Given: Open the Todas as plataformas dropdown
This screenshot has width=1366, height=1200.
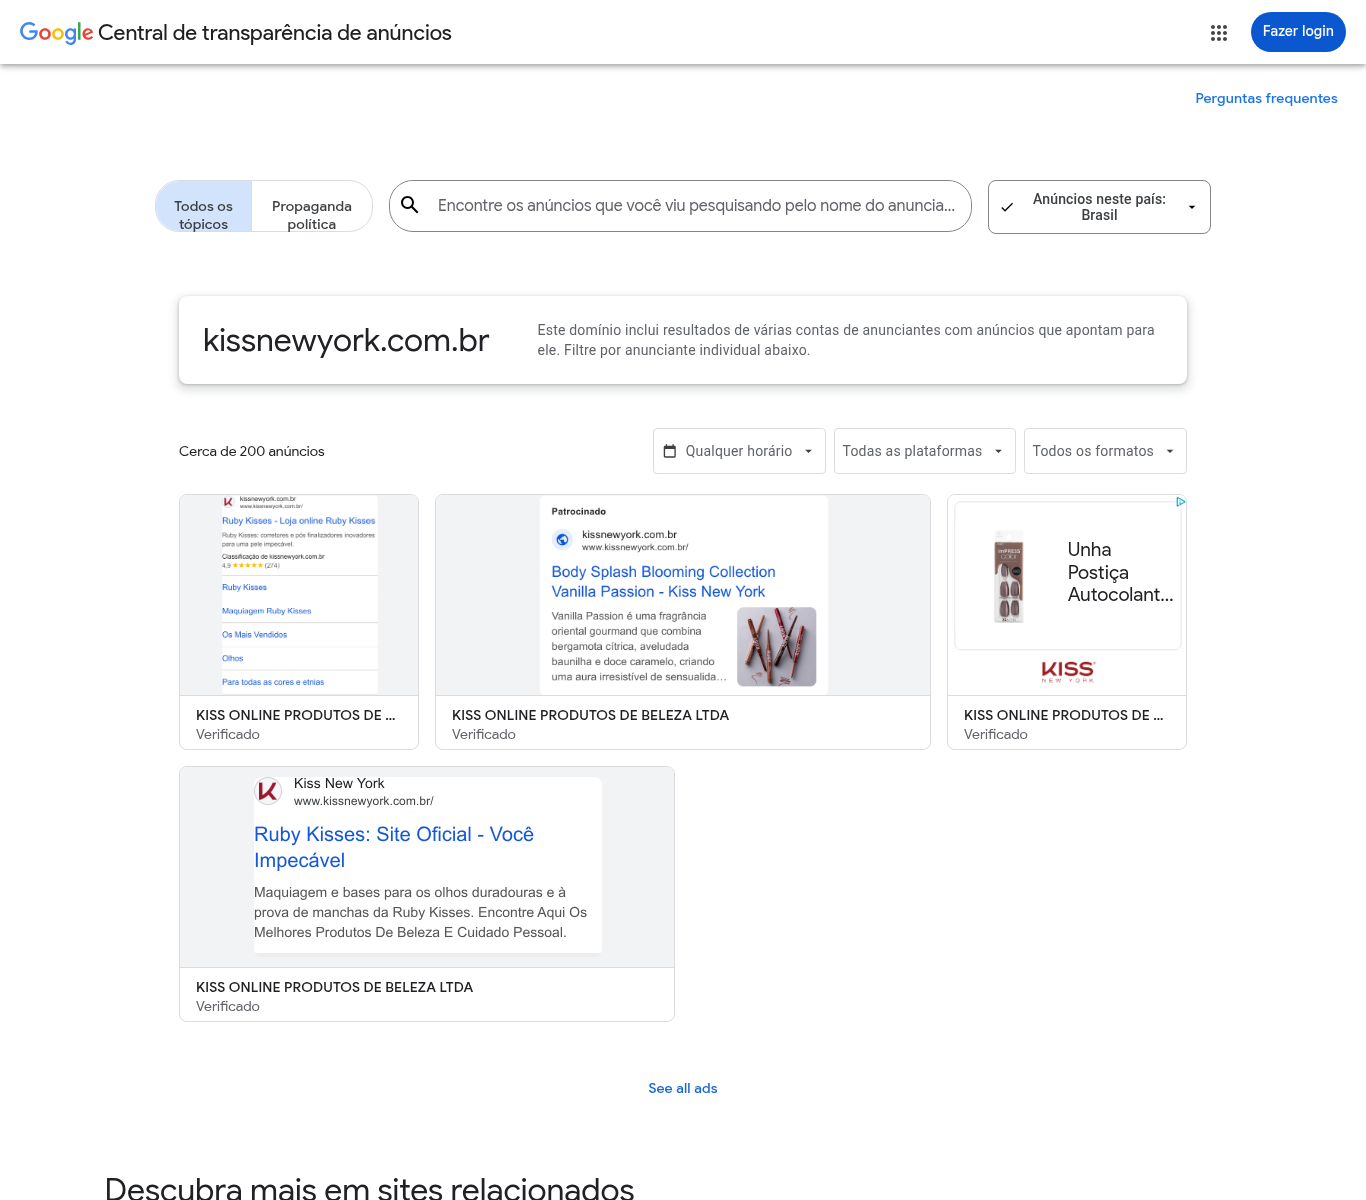Looking at the screenshot, I should [925, 451].
